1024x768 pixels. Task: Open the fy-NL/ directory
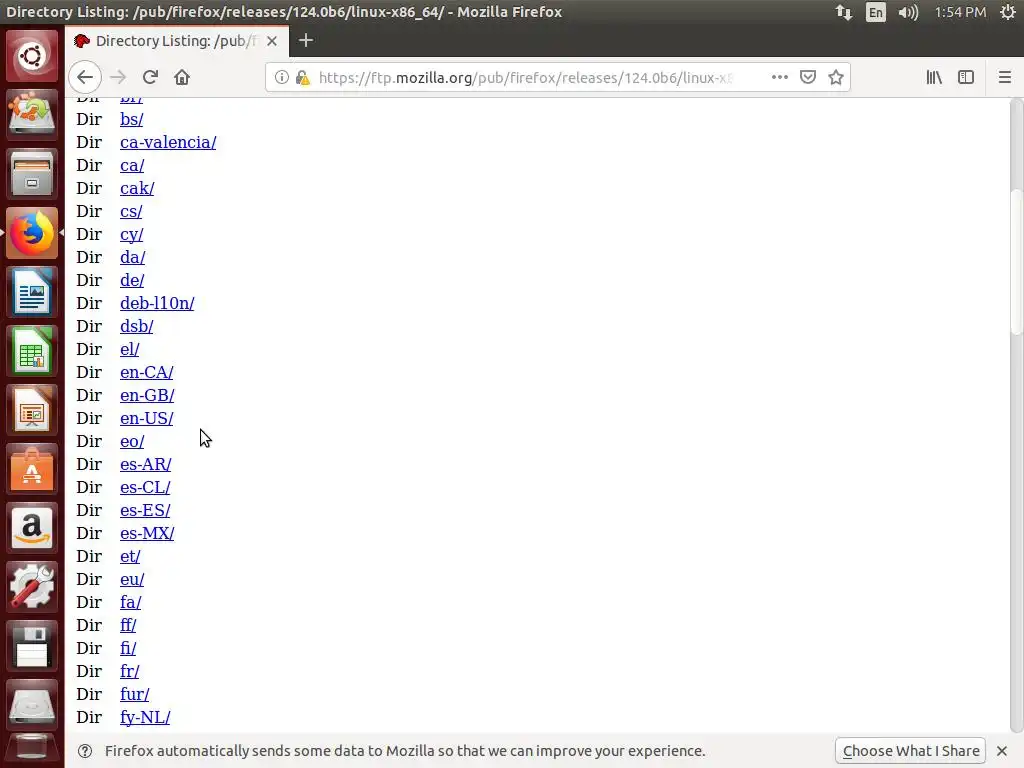(x=145, y=717)
